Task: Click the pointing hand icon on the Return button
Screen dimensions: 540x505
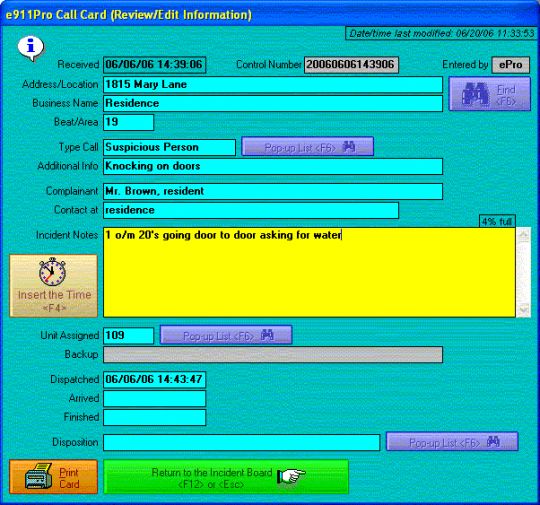Action: (x=291, y=476)
